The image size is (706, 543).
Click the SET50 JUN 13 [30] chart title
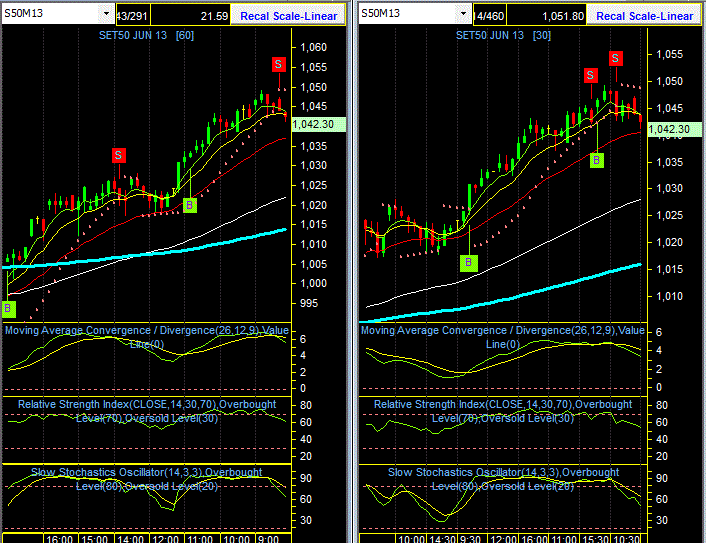click(503, 35)
